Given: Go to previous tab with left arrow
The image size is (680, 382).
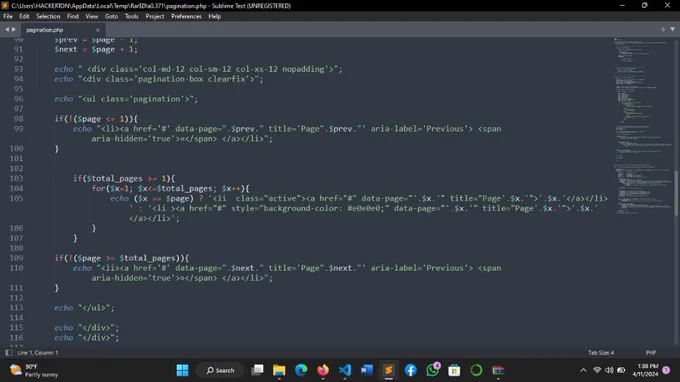Looking at the screenshot, I should (x=7, y=29).
